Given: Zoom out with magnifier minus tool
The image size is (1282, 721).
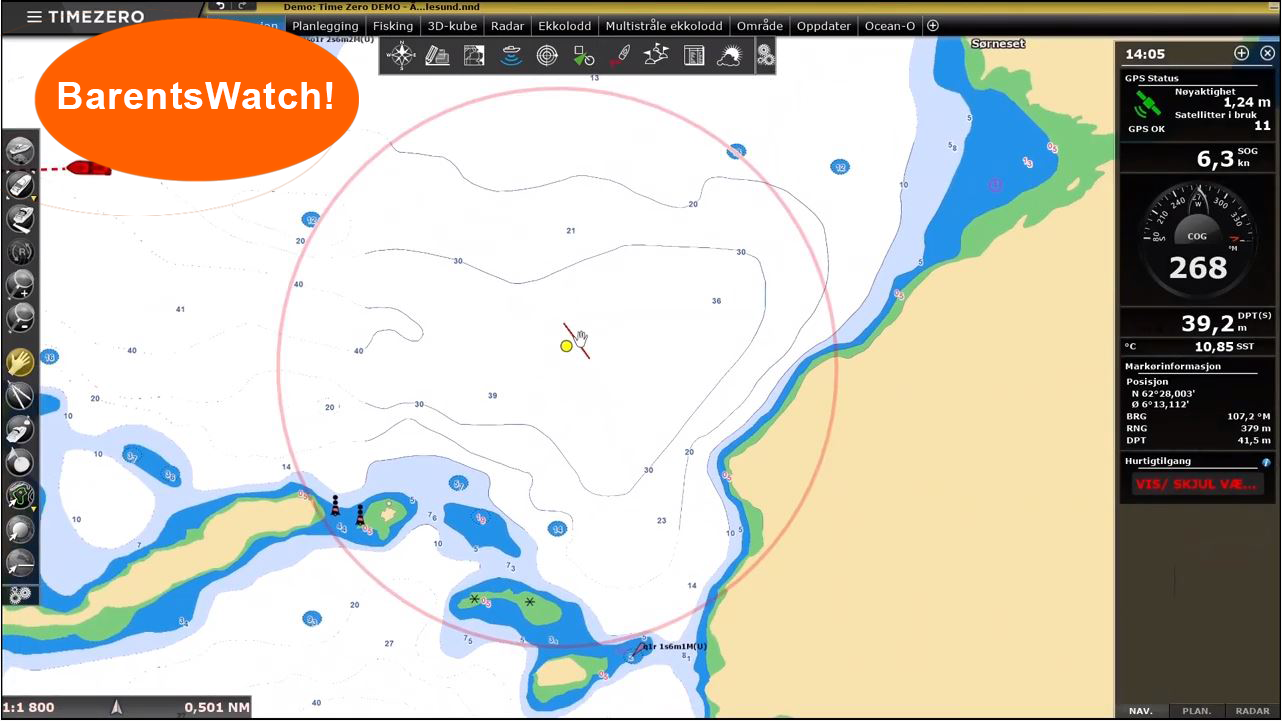Looking at the screenshot, I should click(21, 318).
